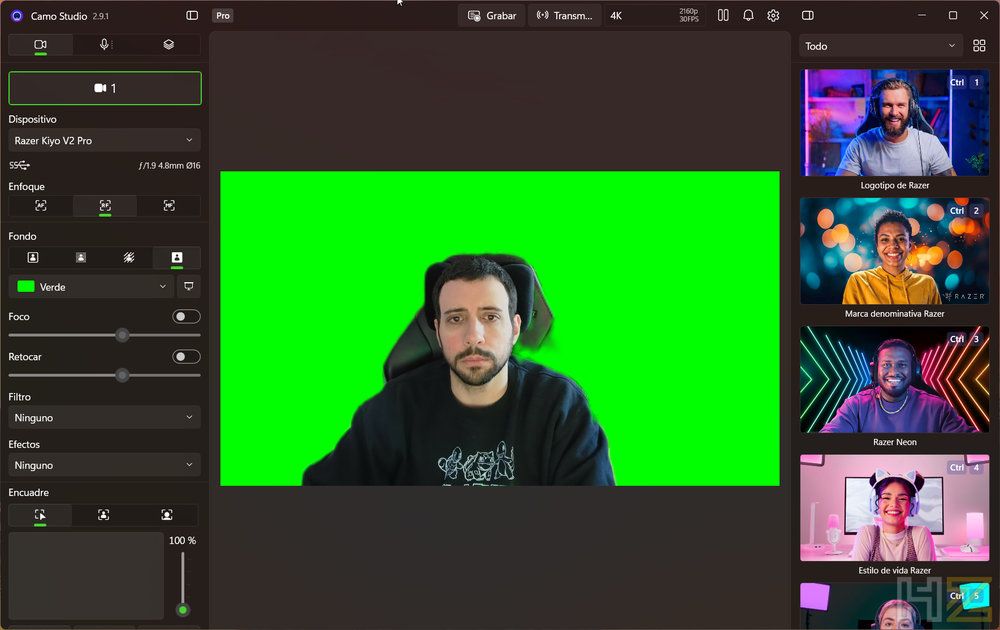Apply the Estilo de vida Razer template
1000x630 pixels.
[x=895, y=508]
